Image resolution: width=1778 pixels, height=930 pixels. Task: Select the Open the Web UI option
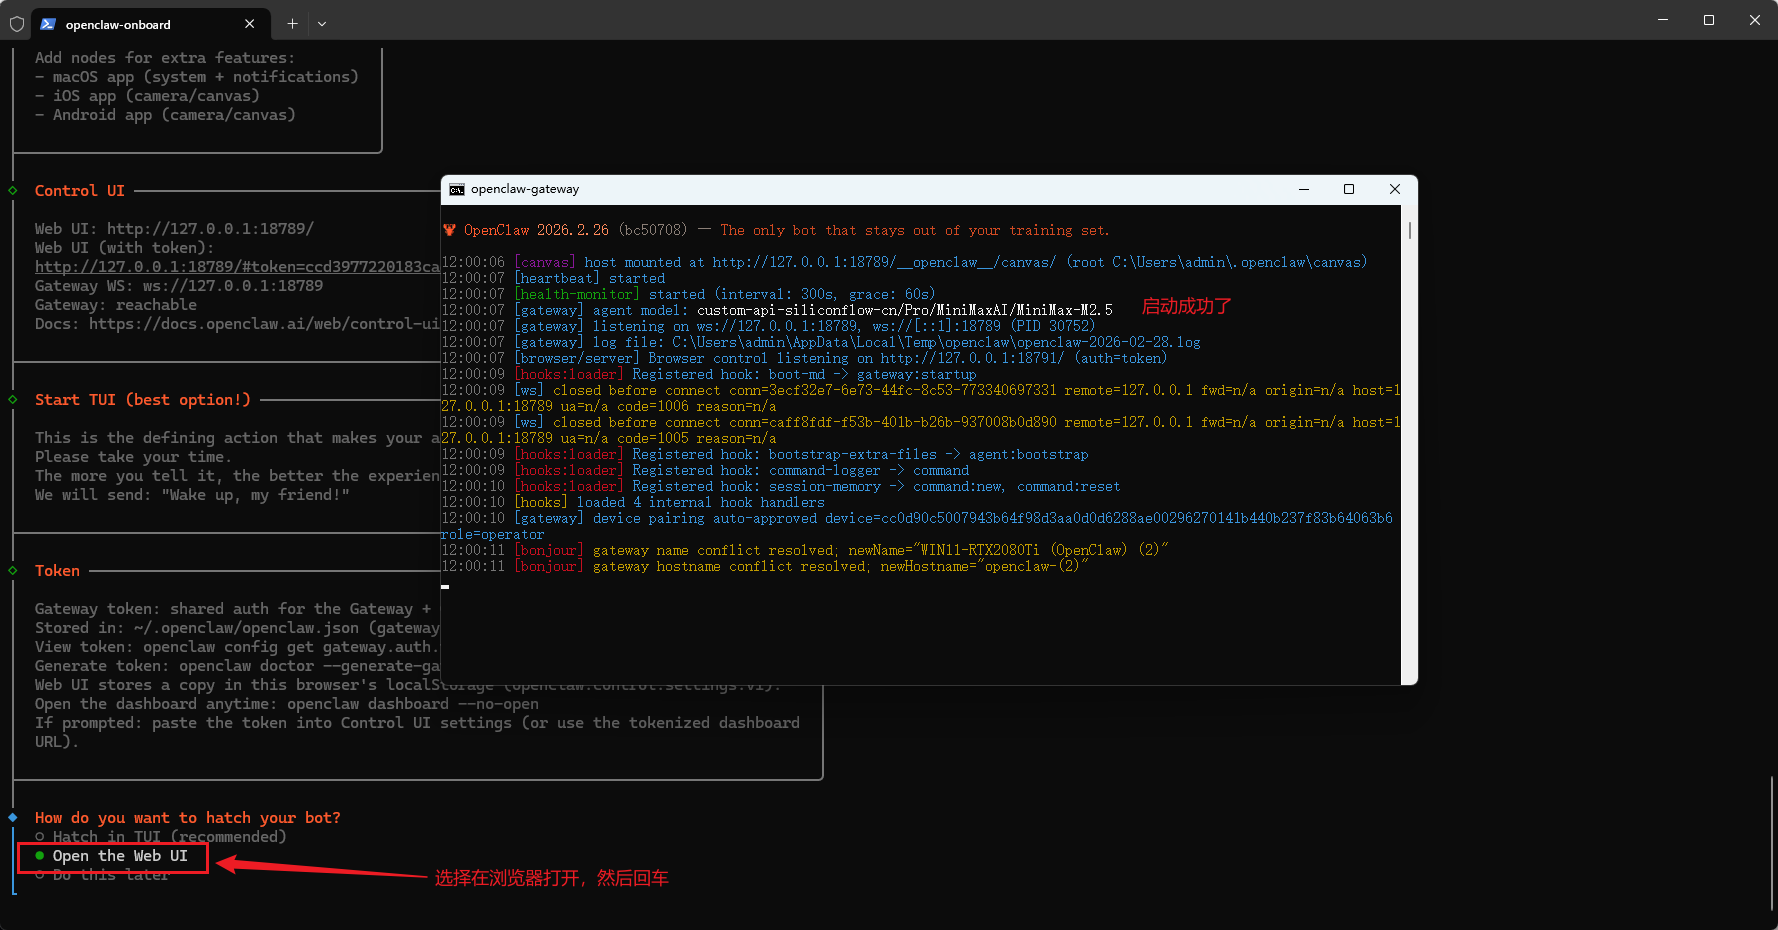click(x=119, y=856)
